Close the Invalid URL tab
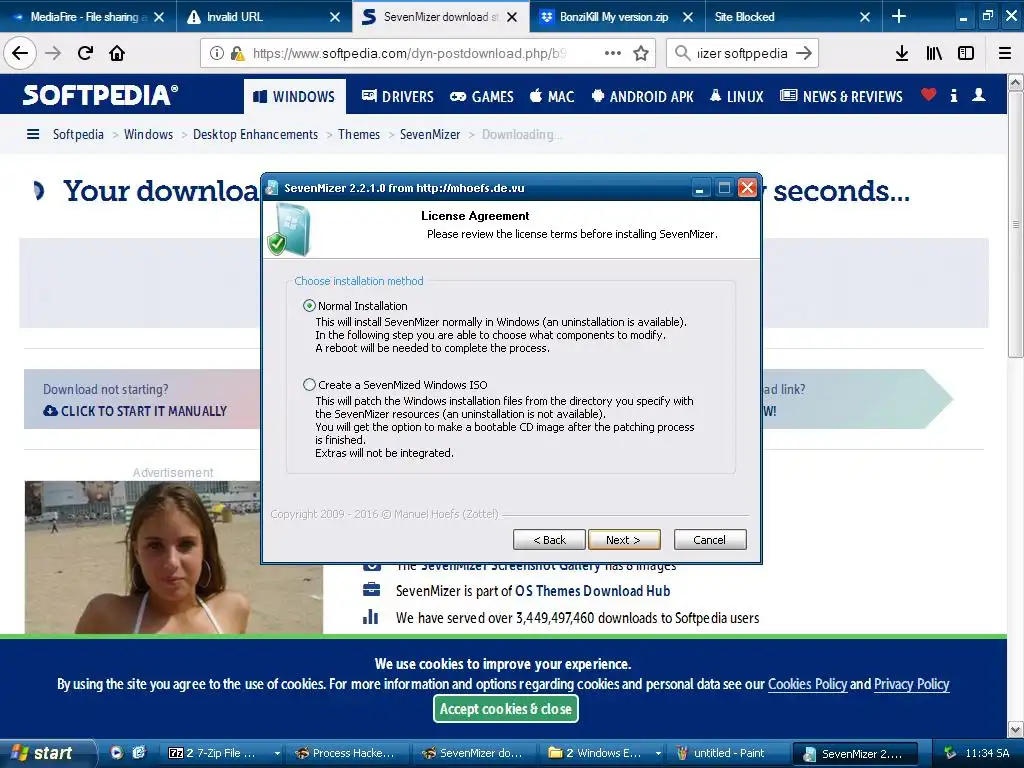The image size is (1024, 768). [x=334, y=17]
